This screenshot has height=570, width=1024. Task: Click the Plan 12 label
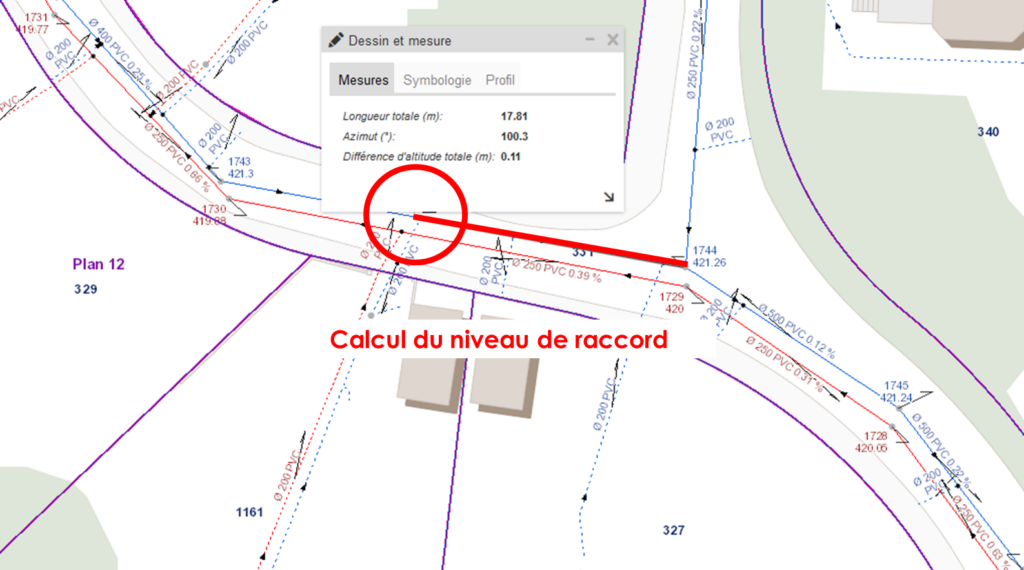98,264
